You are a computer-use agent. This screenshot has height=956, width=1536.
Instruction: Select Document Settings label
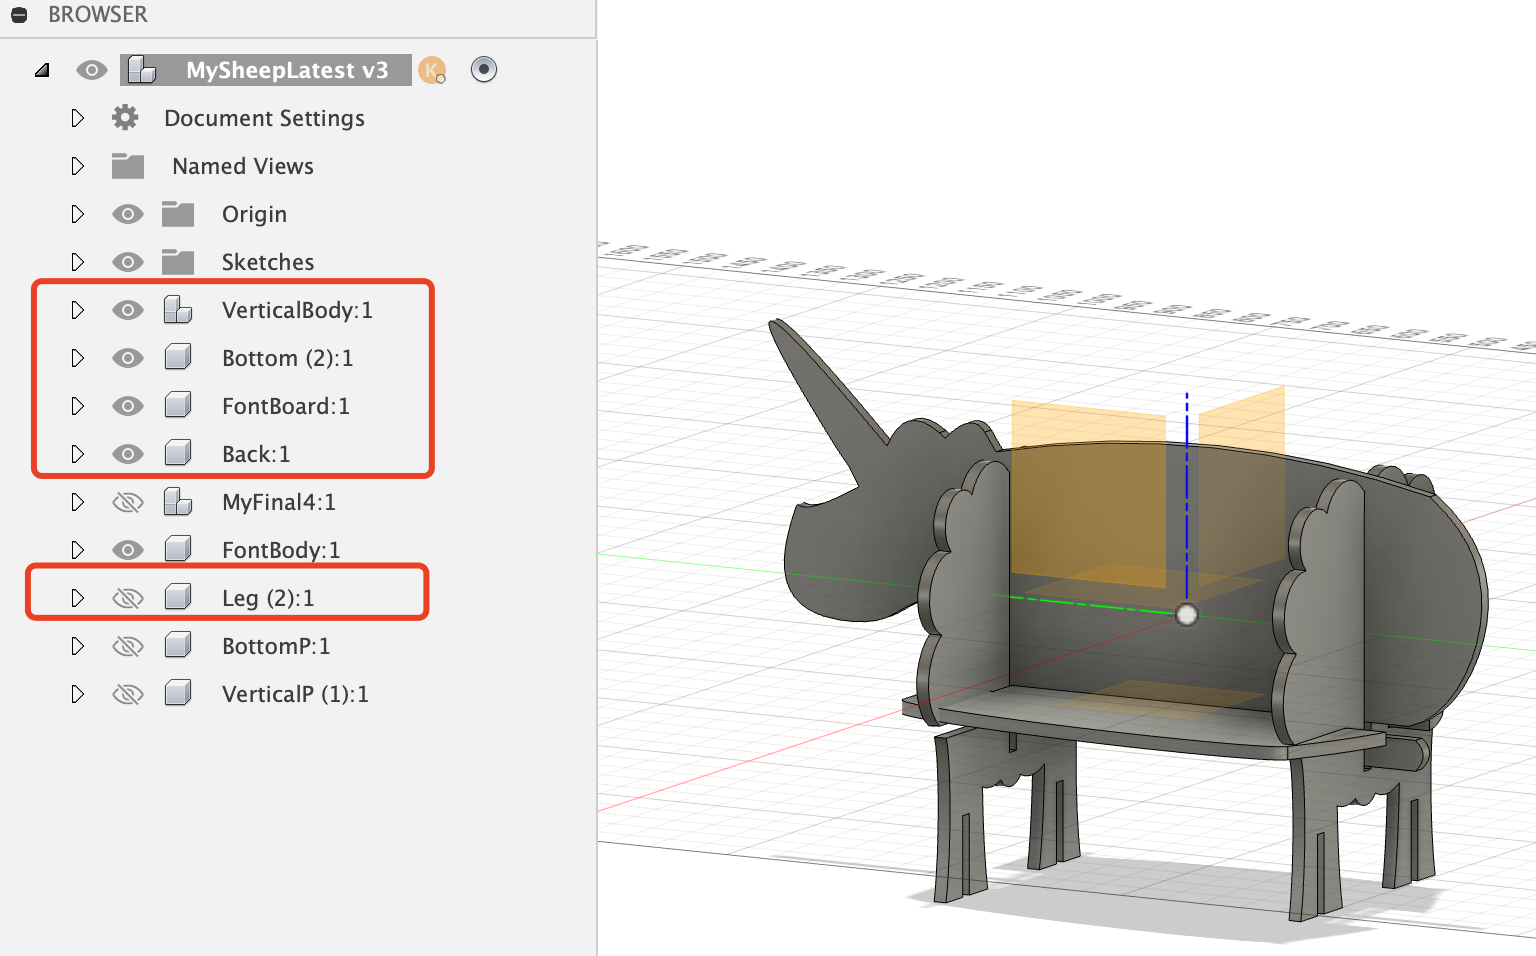pyautogui.click(x=264, y=118)
